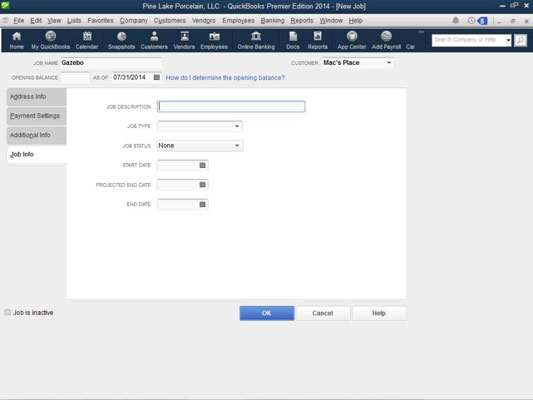The image size is (533, 400).
Task: Open the Docs toolbar icon
Action: 293,40
